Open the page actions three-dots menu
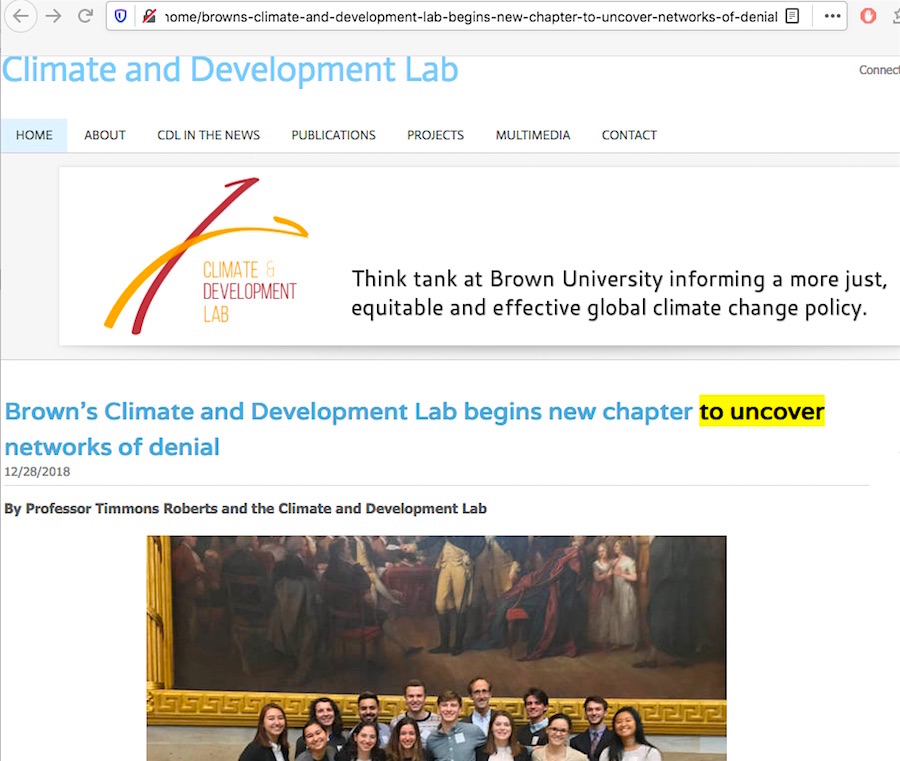Image resolution: width=900 pixels, height=761 pixels. pyautogui.click(x=832, y=16)
